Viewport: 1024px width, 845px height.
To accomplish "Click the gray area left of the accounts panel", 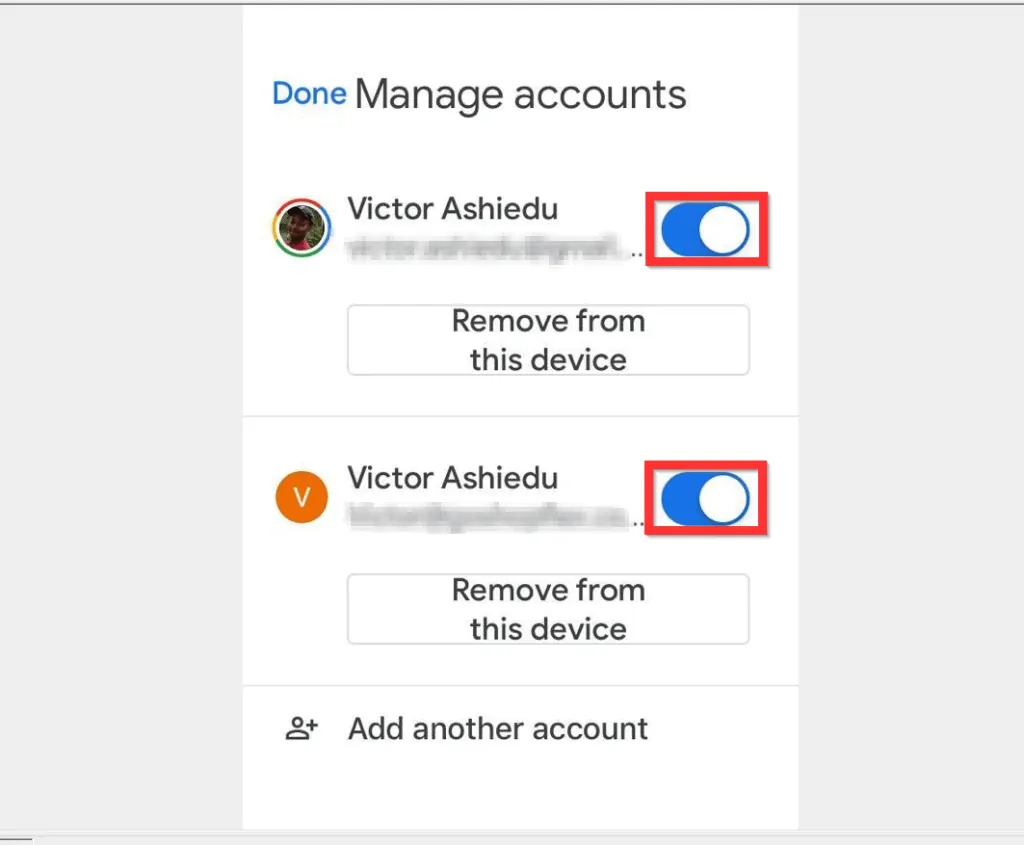I will point(120,420).
